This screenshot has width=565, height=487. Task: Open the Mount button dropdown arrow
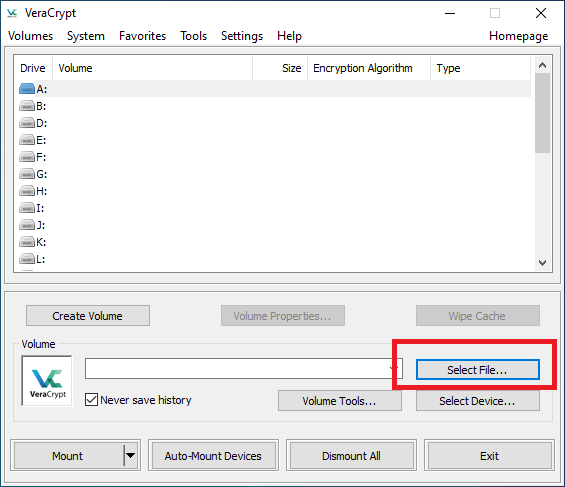tap(130, 456)
